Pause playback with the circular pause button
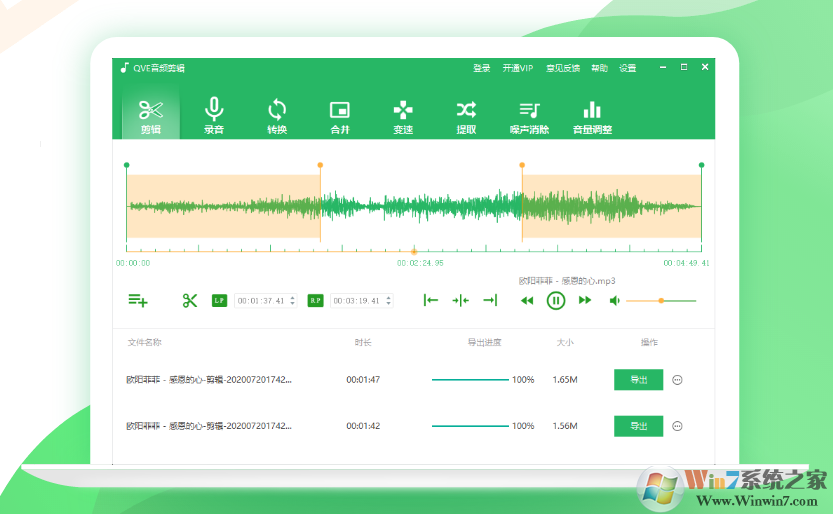Viewport: 834px width, 515px height. (556, 300)
